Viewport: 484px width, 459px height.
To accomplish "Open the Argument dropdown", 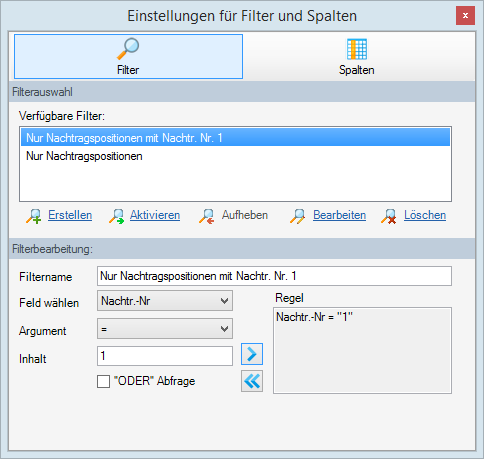I will coord(165,329).
